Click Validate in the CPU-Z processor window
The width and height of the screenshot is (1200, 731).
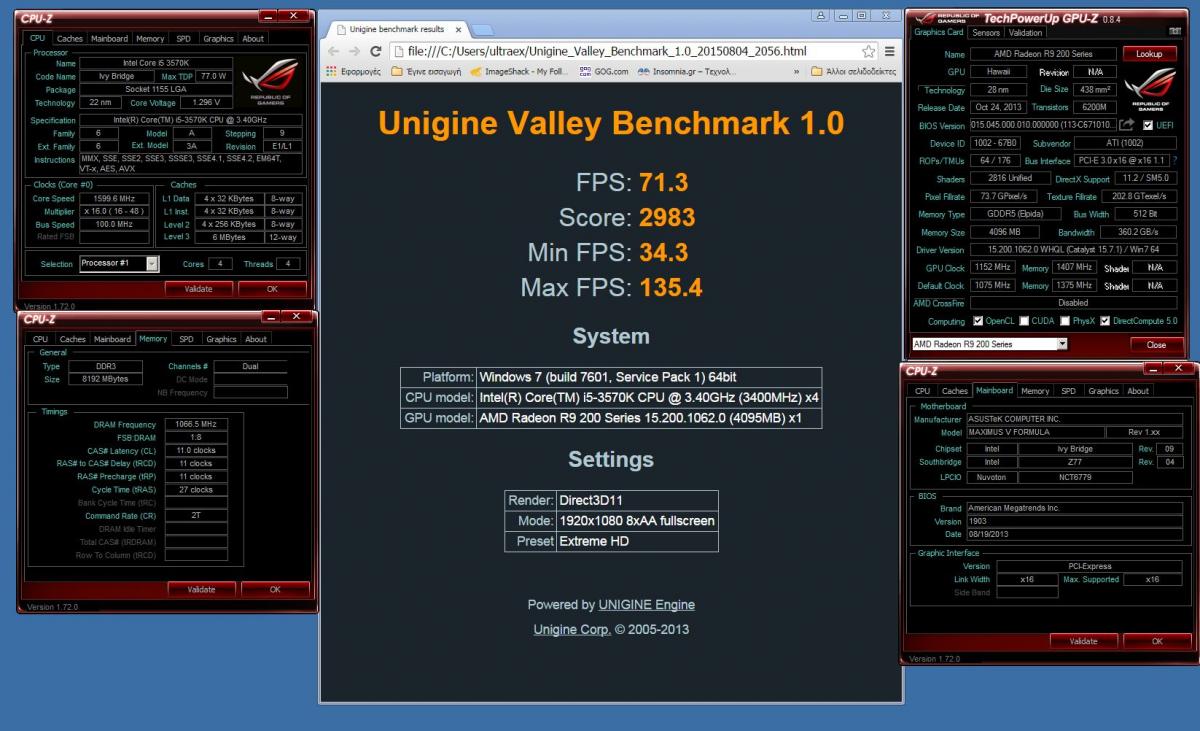199,289
